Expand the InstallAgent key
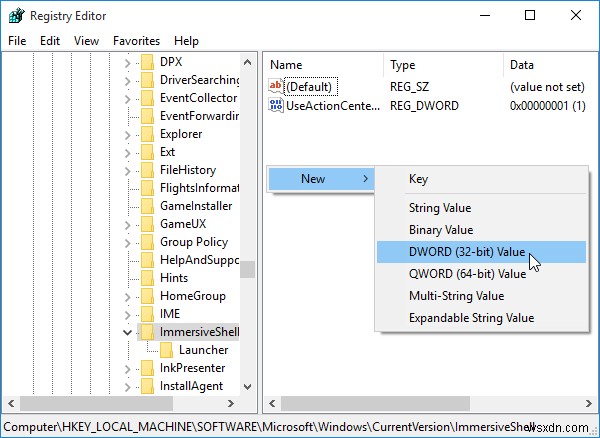The height and width of the screenshot is (438, 600). tap(127, 386)
